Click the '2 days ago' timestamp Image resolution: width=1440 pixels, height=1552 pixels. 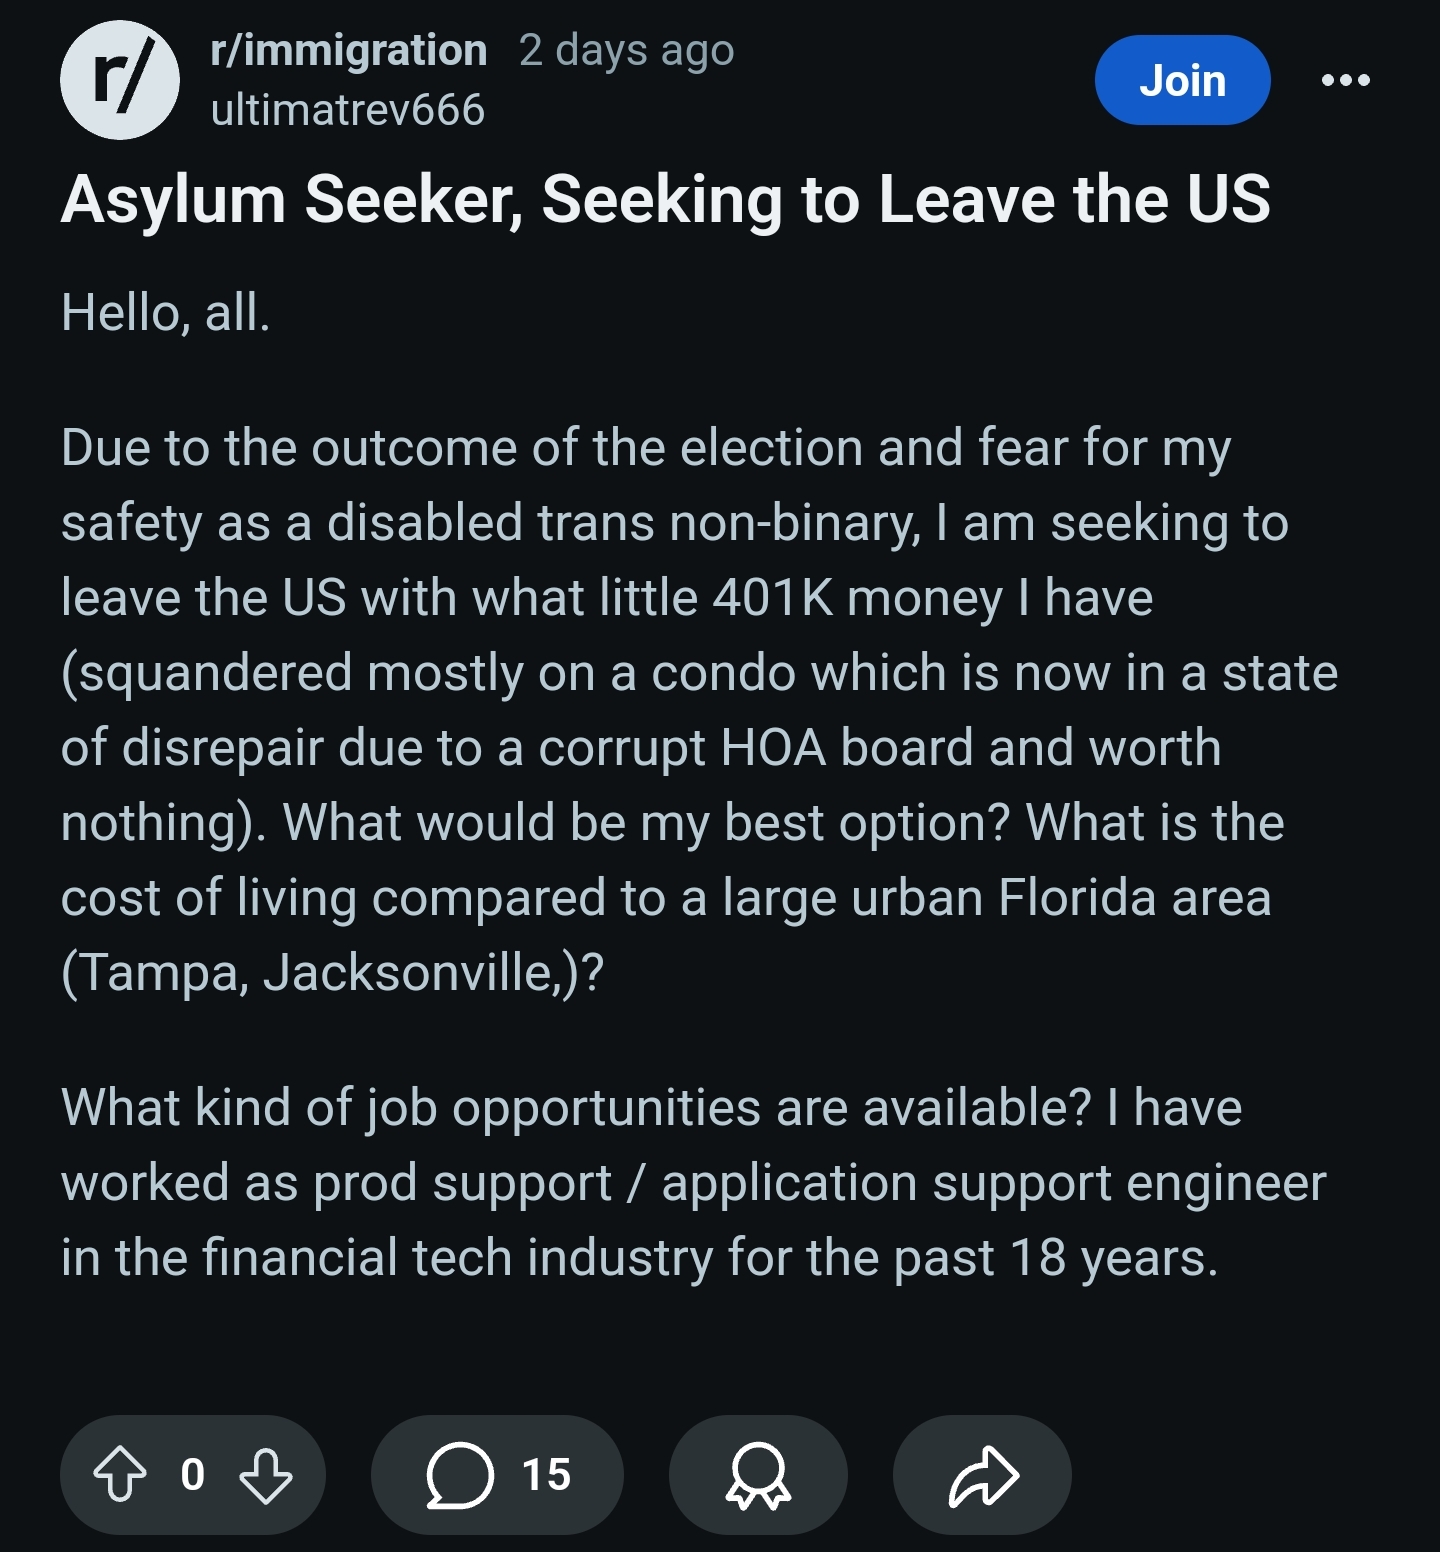coord(626,50)
